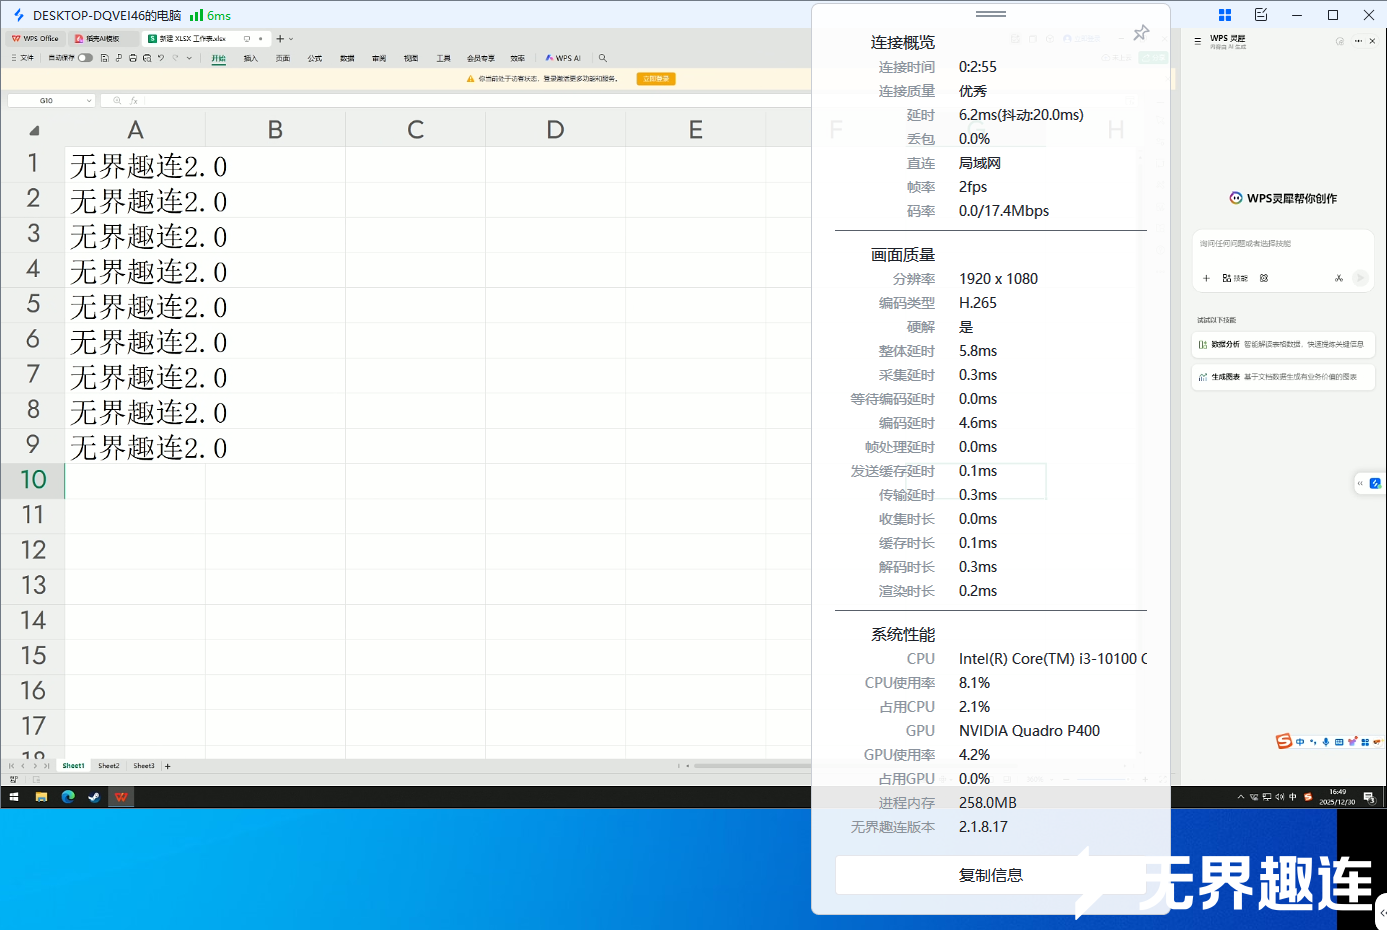Screen dimensions: 1387x930
Task: Open Steam from the taskbar
Action: (94, 797)
